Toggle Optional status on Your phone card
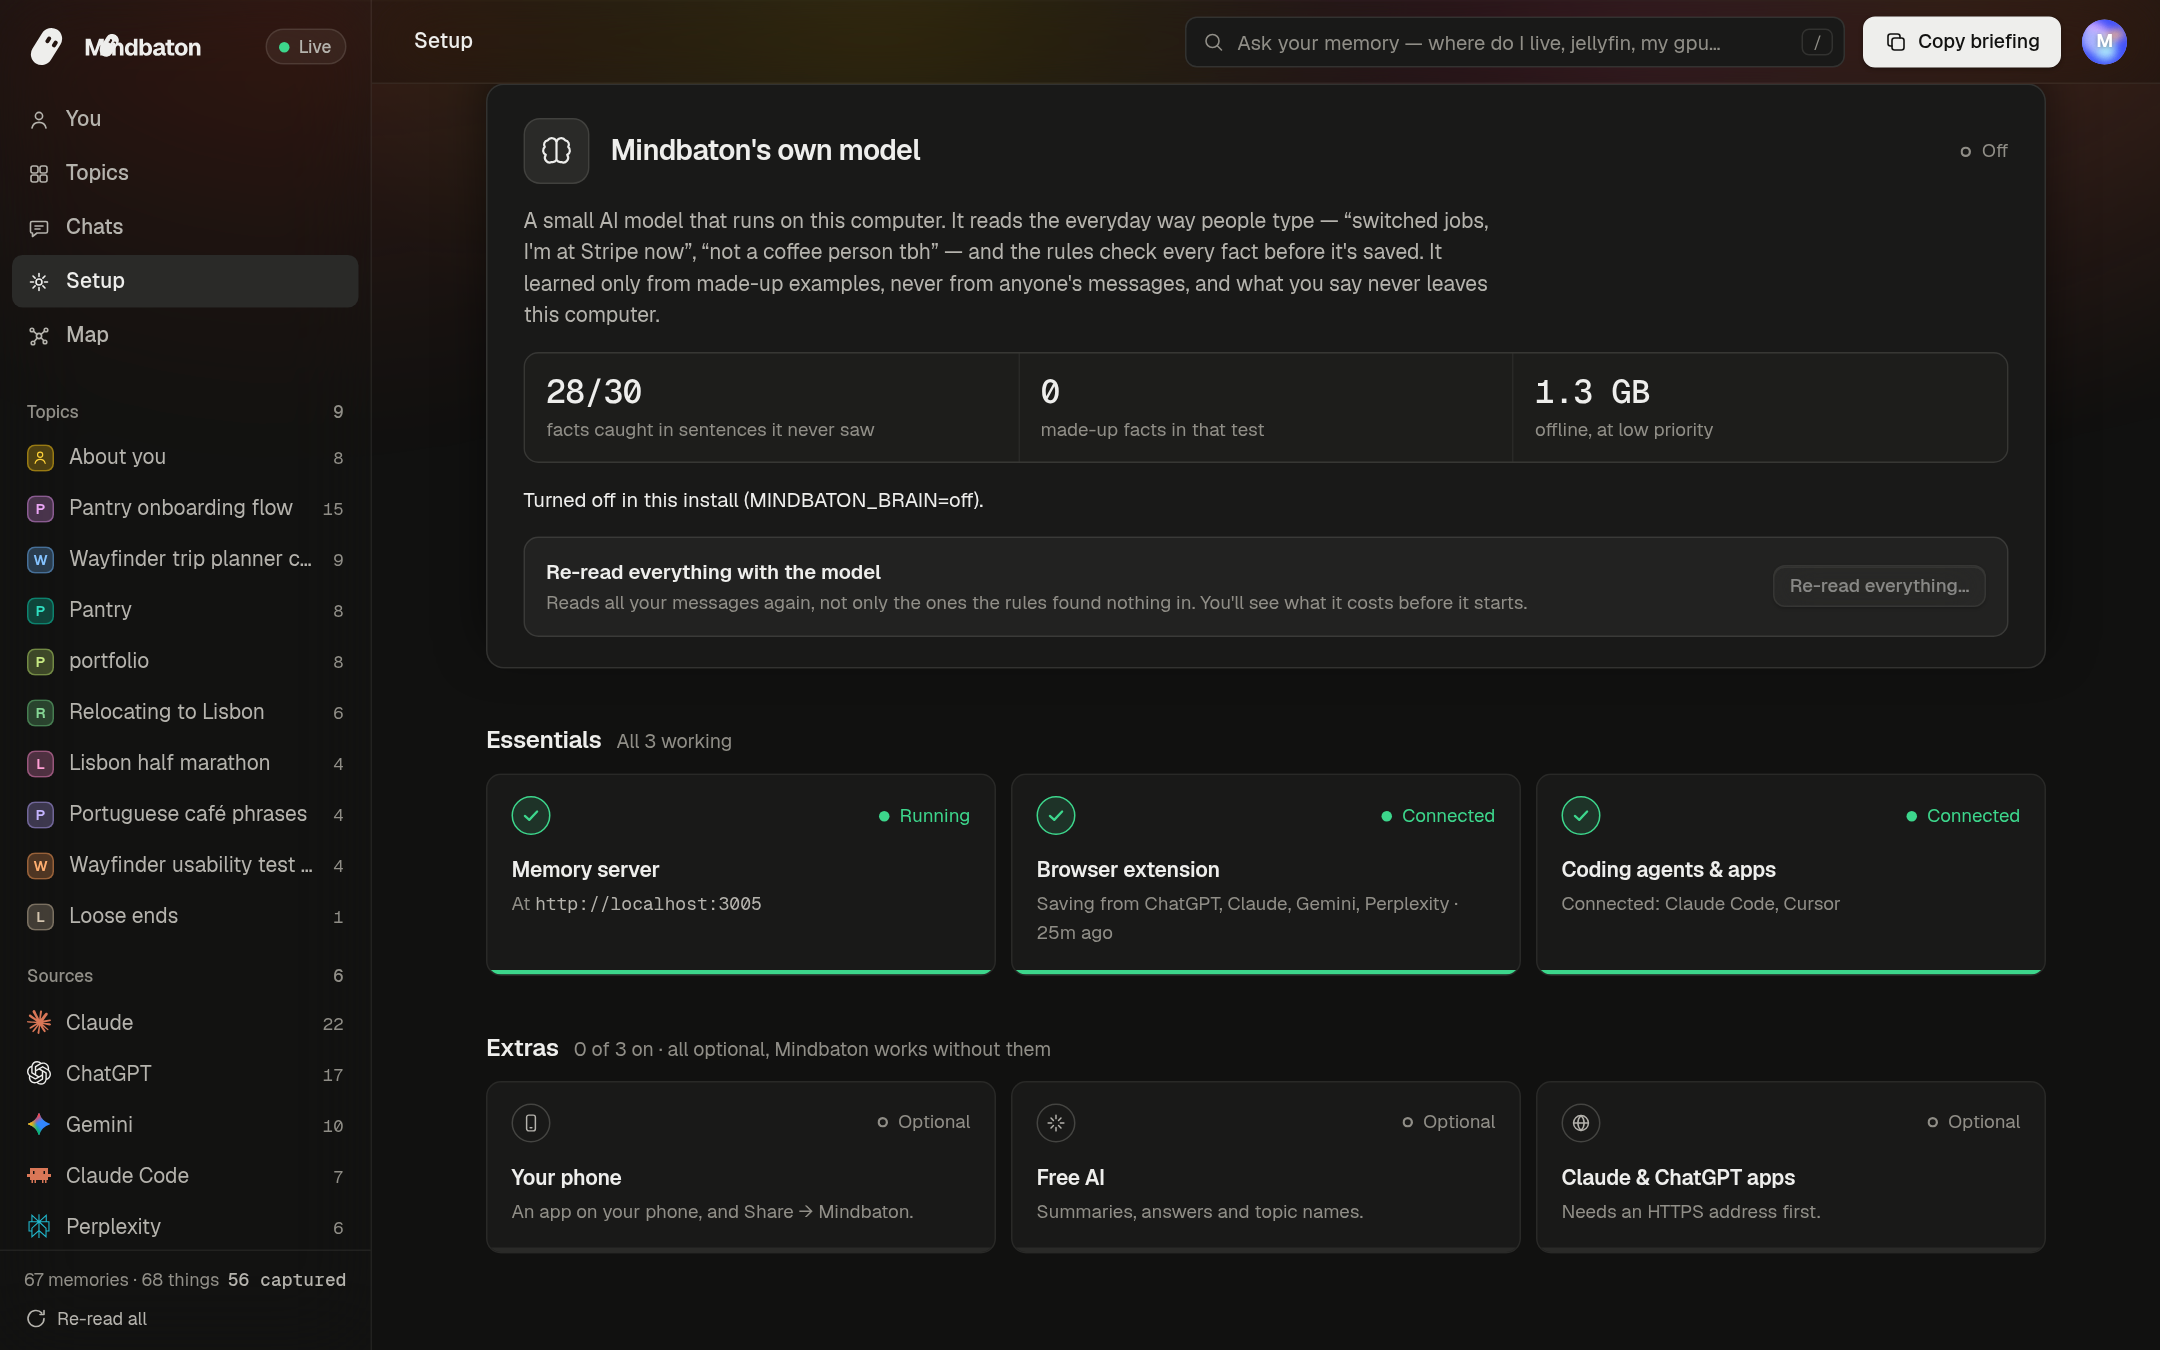Screen dimensions: 2160x1350 coord(923,1122)
